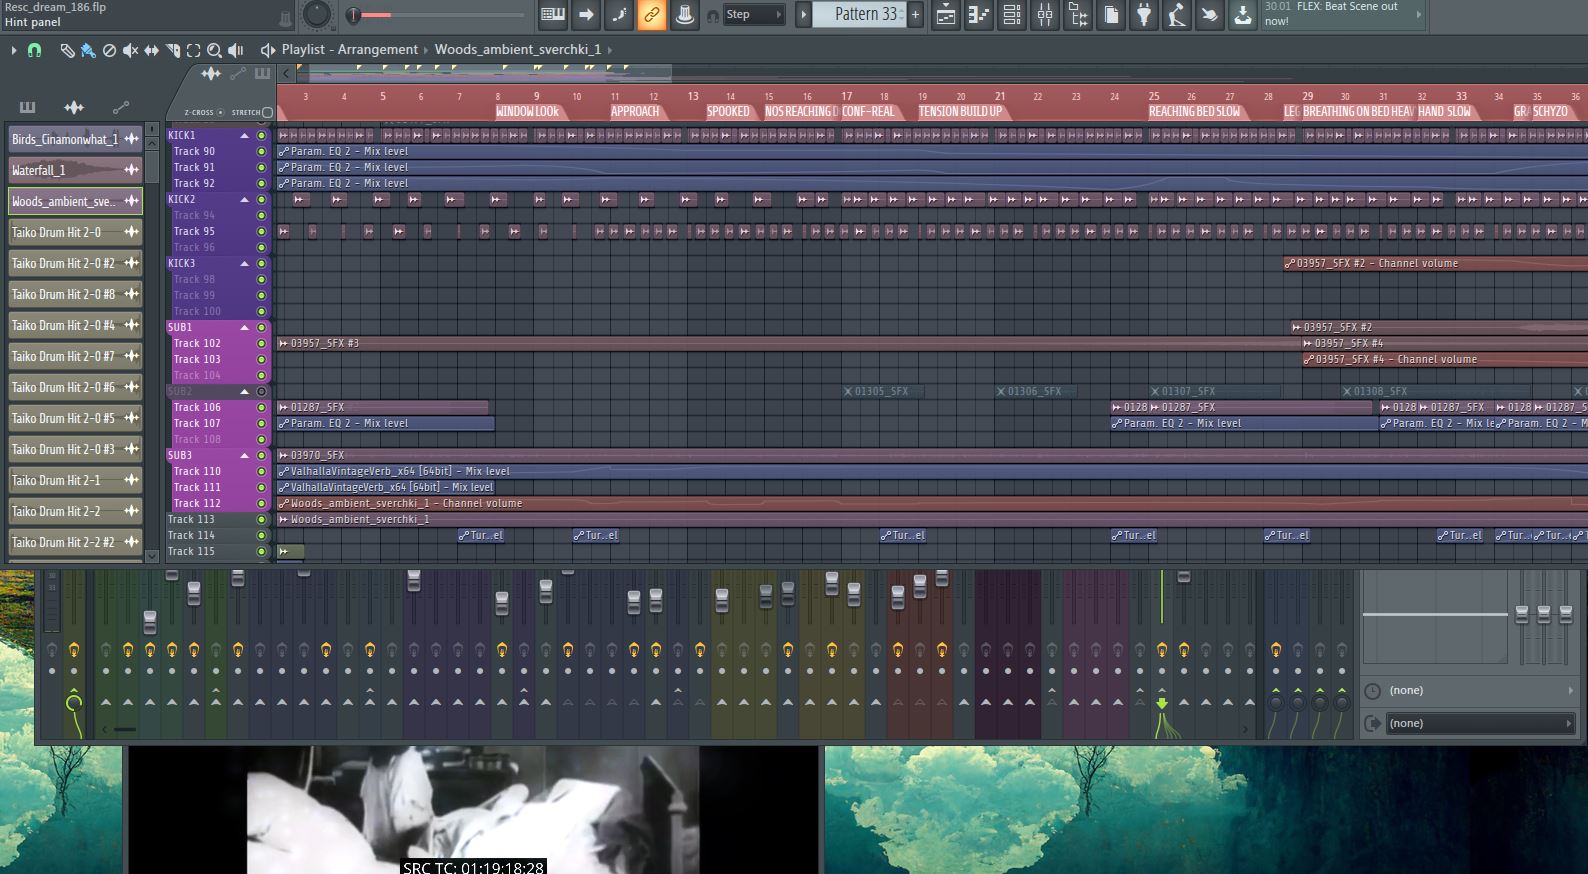Open the Channel rack view icon
The width and height of the screenshot is (1588, 874).
1011,14
